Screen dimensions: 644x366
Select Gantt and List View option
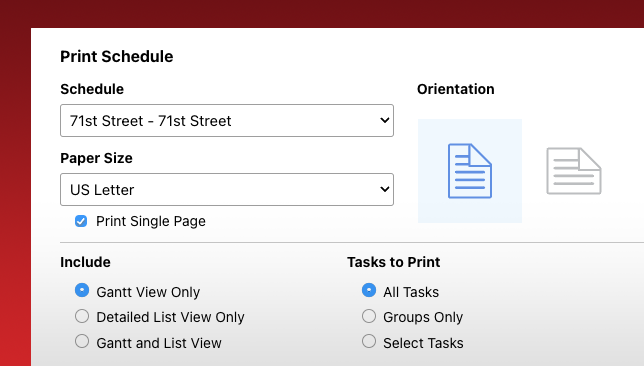point(82,341)
